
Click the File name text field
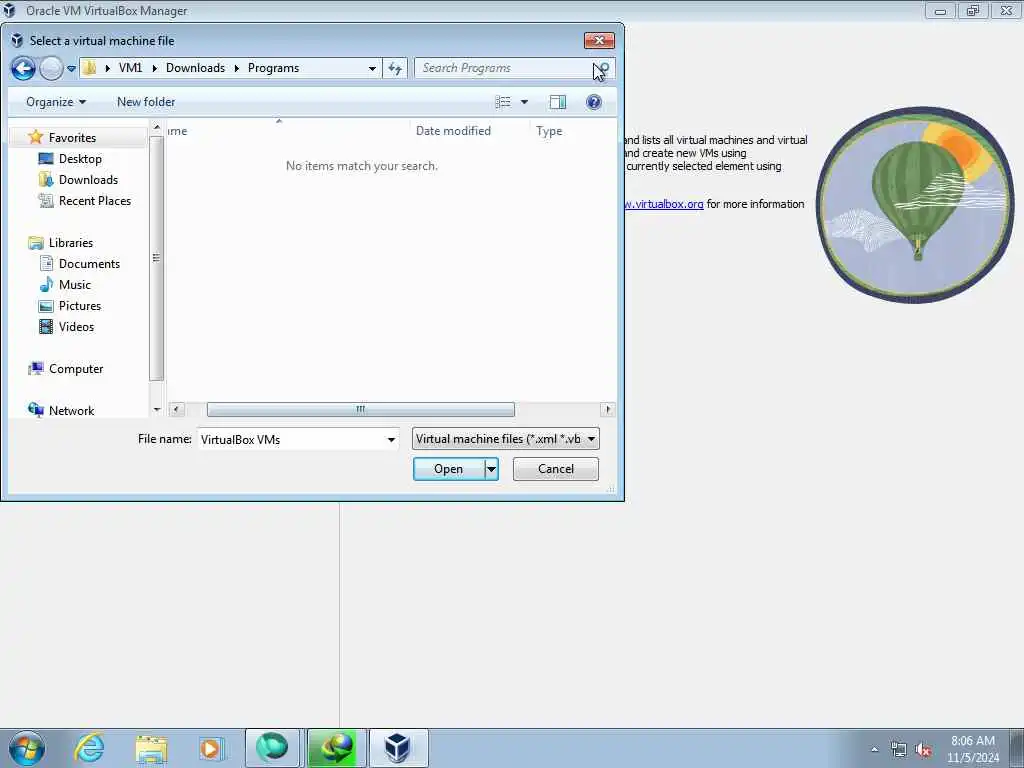point(291,440)
